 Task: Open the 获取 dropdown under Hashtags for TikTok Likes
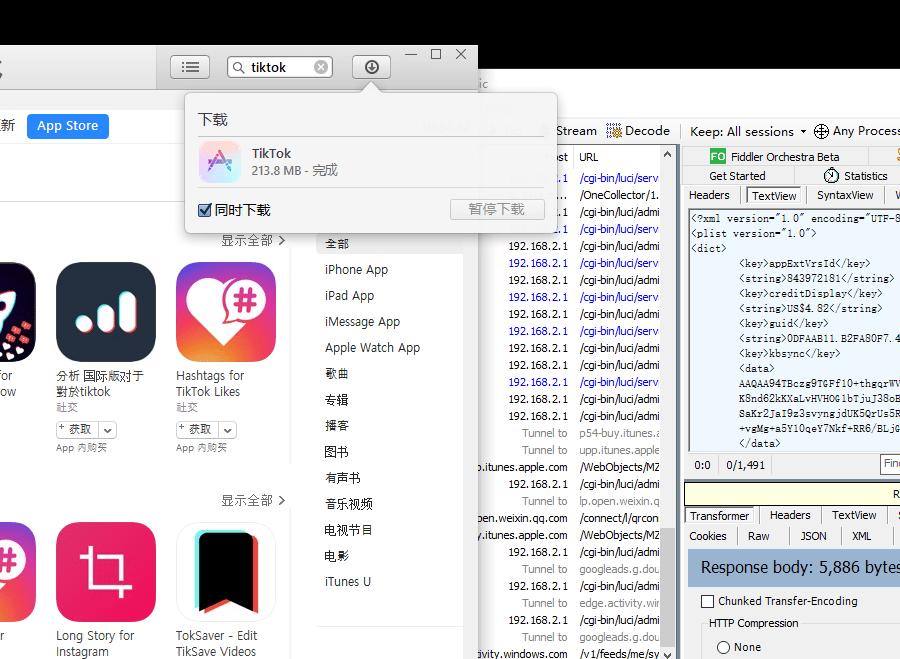coord(226,429)
